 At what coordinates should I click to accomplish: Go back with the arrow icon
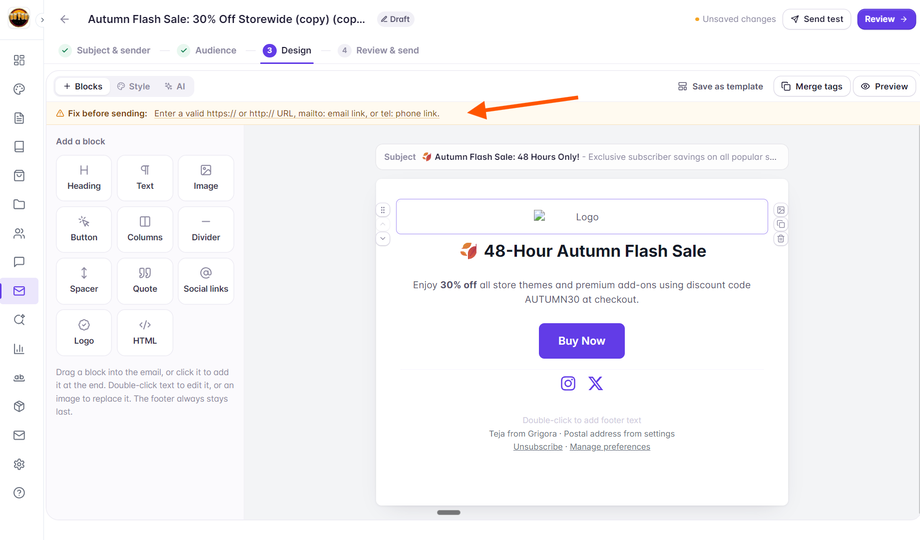click(65, 19)
